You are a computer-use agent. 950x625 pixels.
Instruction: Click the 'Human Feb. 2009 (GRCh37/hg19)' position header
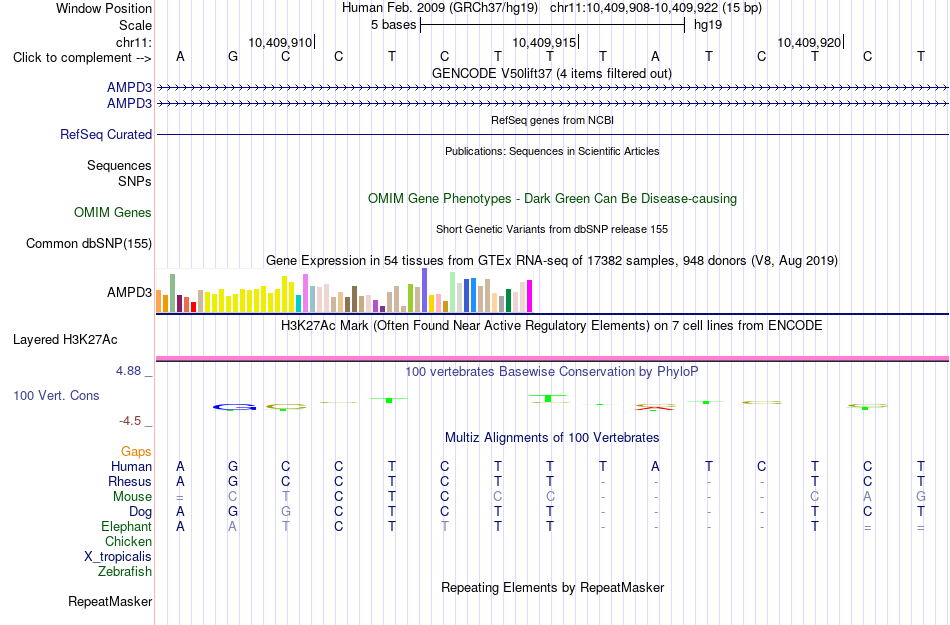coord(440,8)
